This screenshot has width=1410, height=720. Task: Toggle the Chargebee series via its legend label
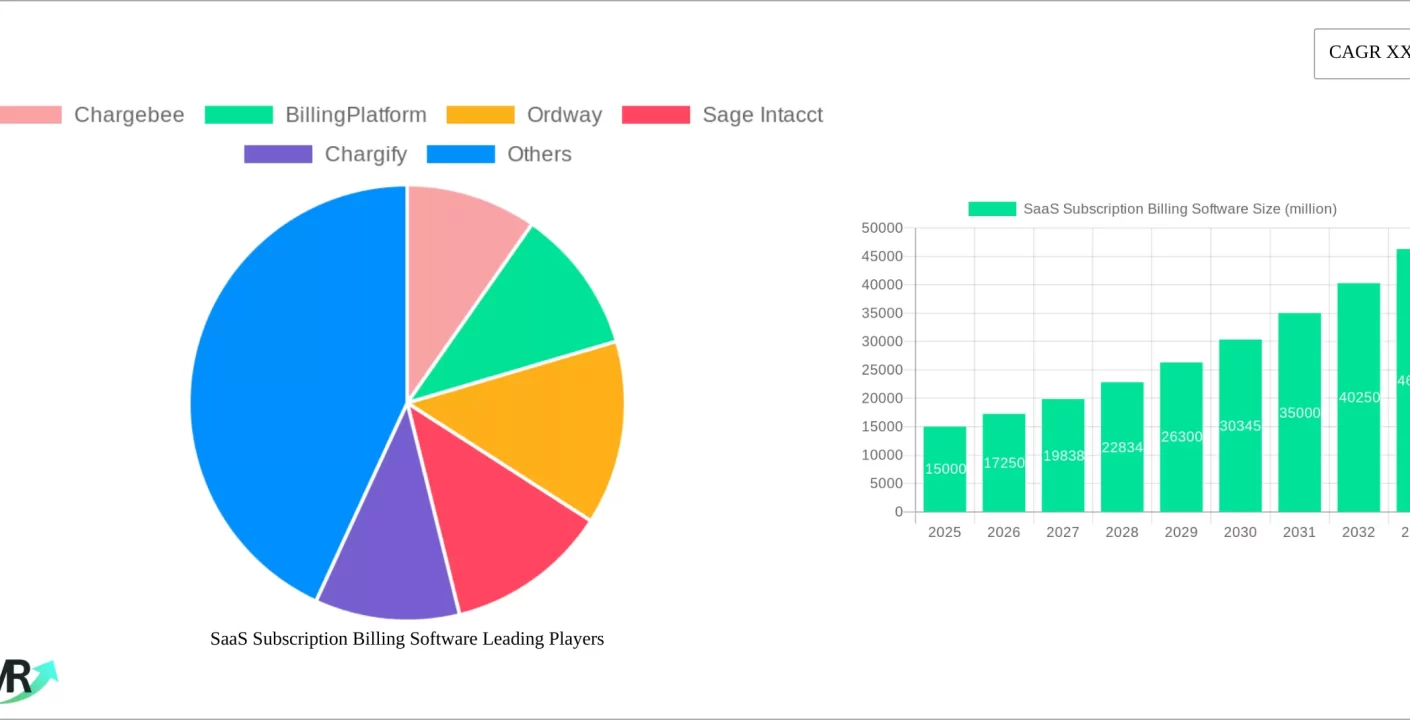click(129, 115)
